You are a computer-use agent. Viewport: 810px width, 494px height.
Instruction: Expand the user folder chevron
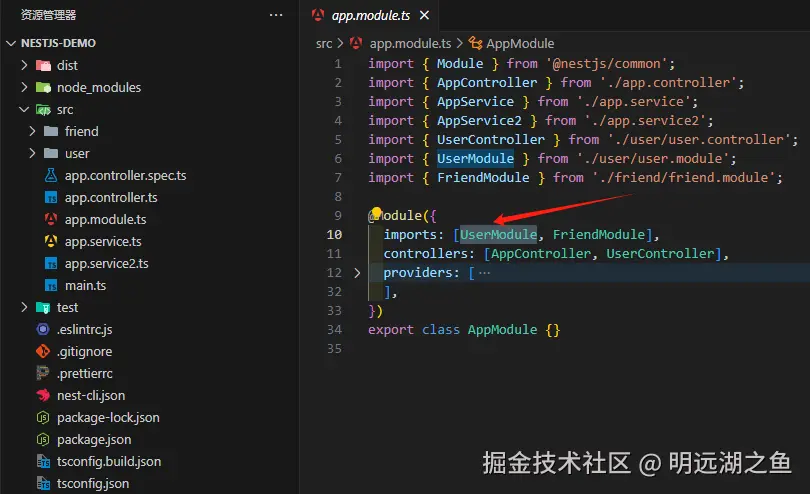click(32, 153)
